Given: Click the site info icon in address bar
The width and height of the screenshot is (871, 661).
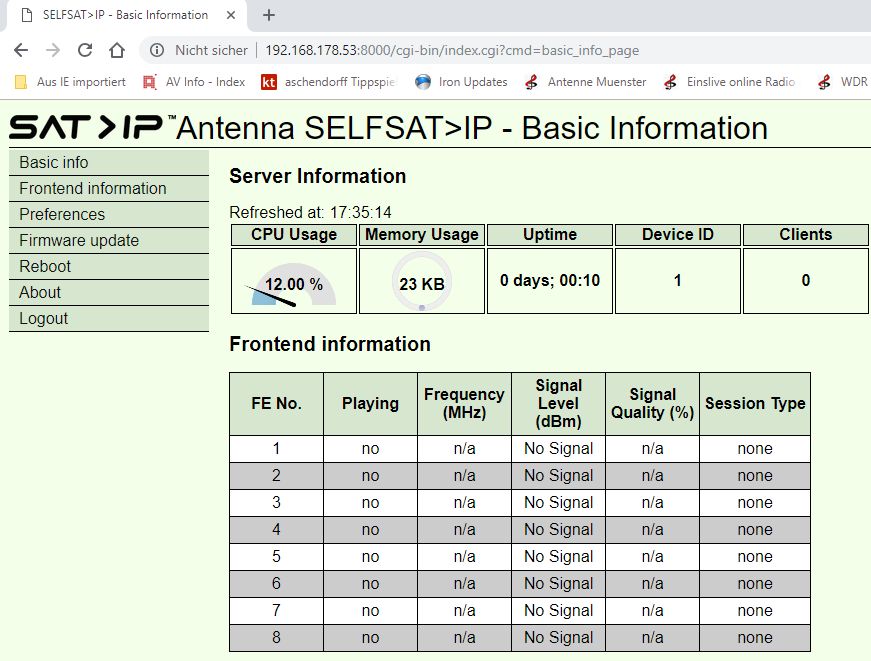Looking at the screenshot, I should [x=157, y=50].
